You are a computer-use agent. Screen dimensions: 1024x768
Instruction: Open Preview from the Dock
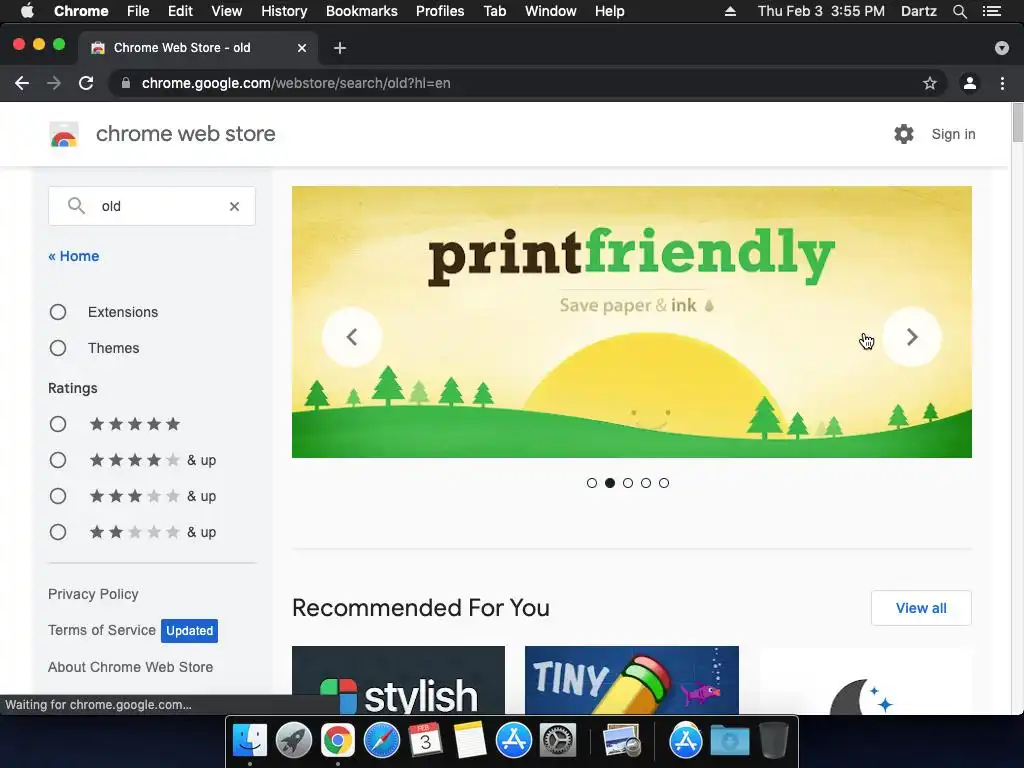pyautogui.click(x=622, y=741)
